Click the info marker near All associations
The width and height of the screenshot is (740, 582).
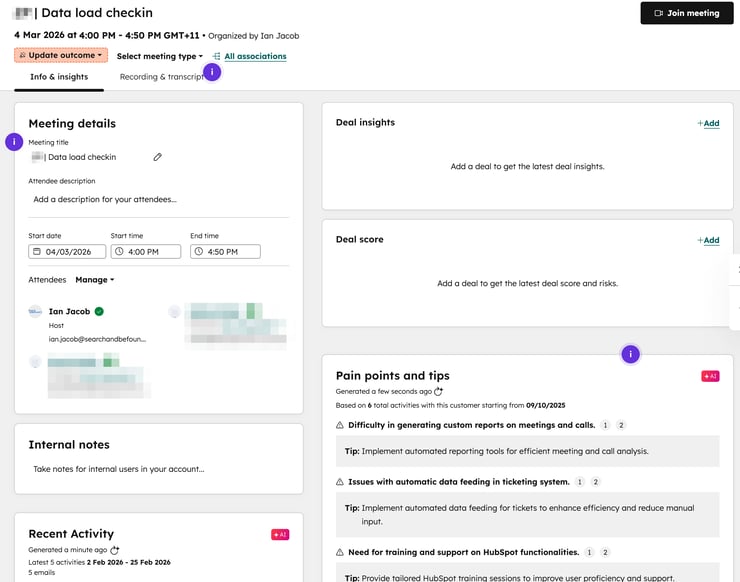point(212,72)
